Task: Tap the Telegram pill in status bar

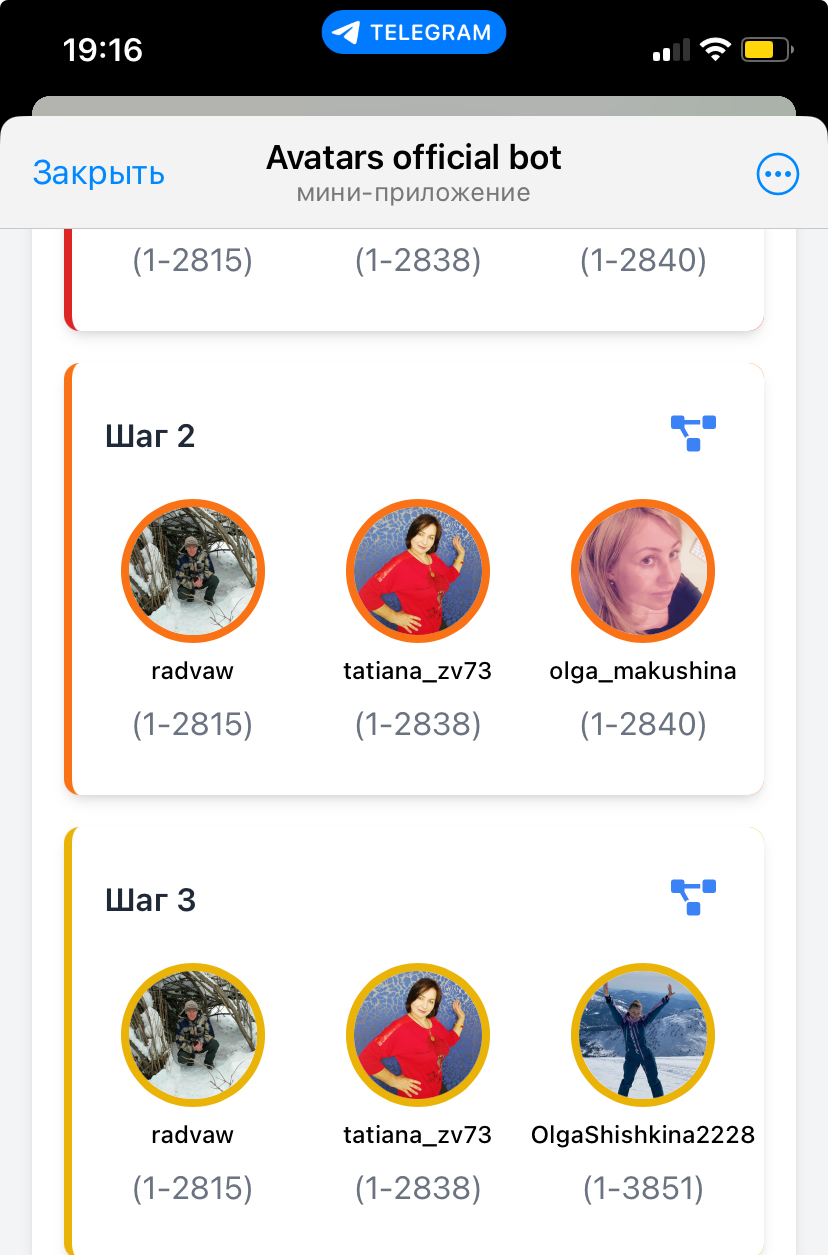Action: tap(414, 33)
